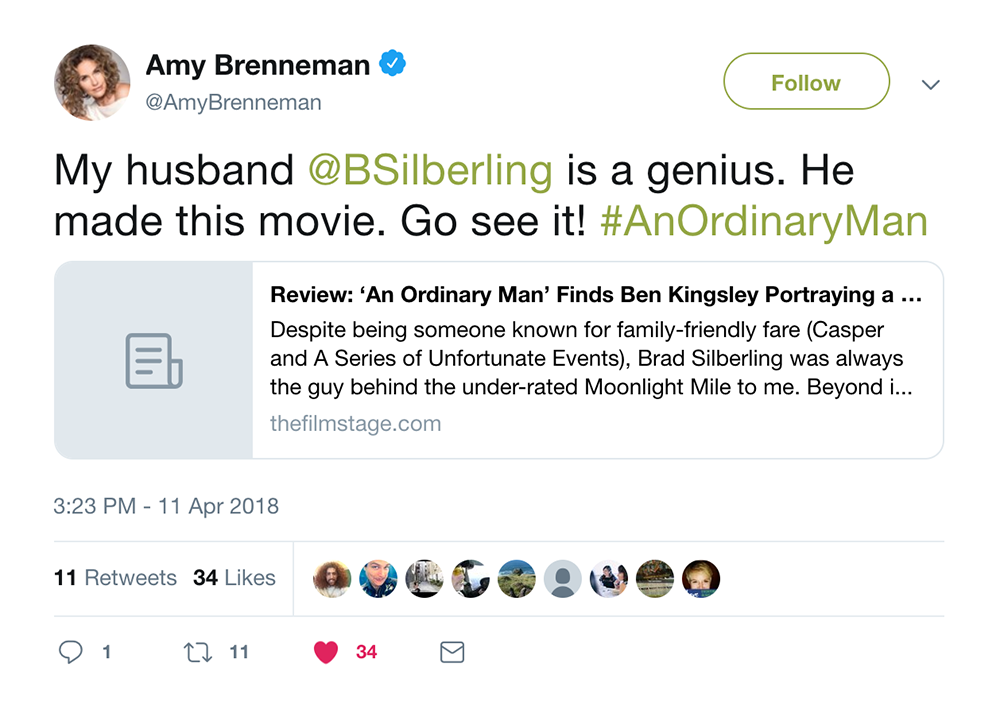
Task: Click the blue verified badge
Action: point(393,66)
